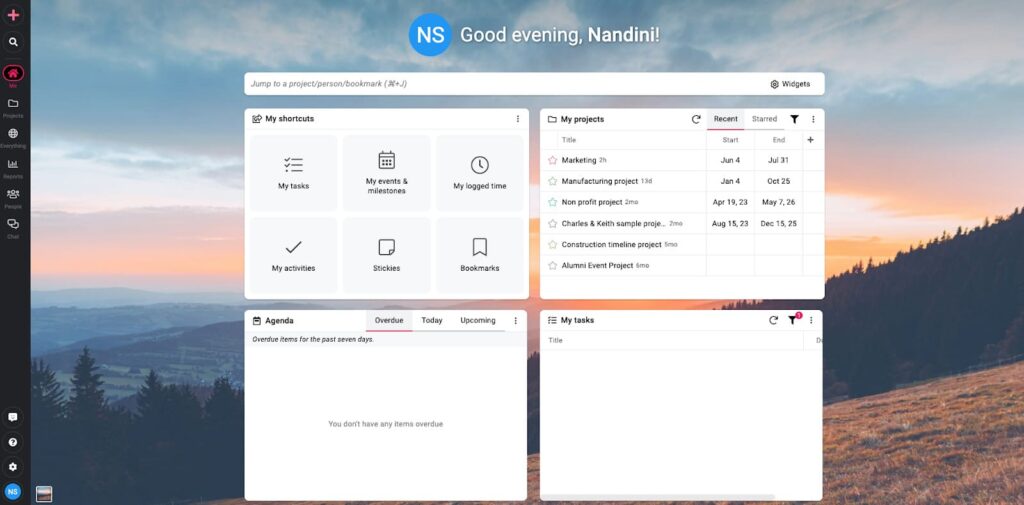Open Chat icon in sidebar
Viewport: 1024px width, 505px height.
[12, 224]
